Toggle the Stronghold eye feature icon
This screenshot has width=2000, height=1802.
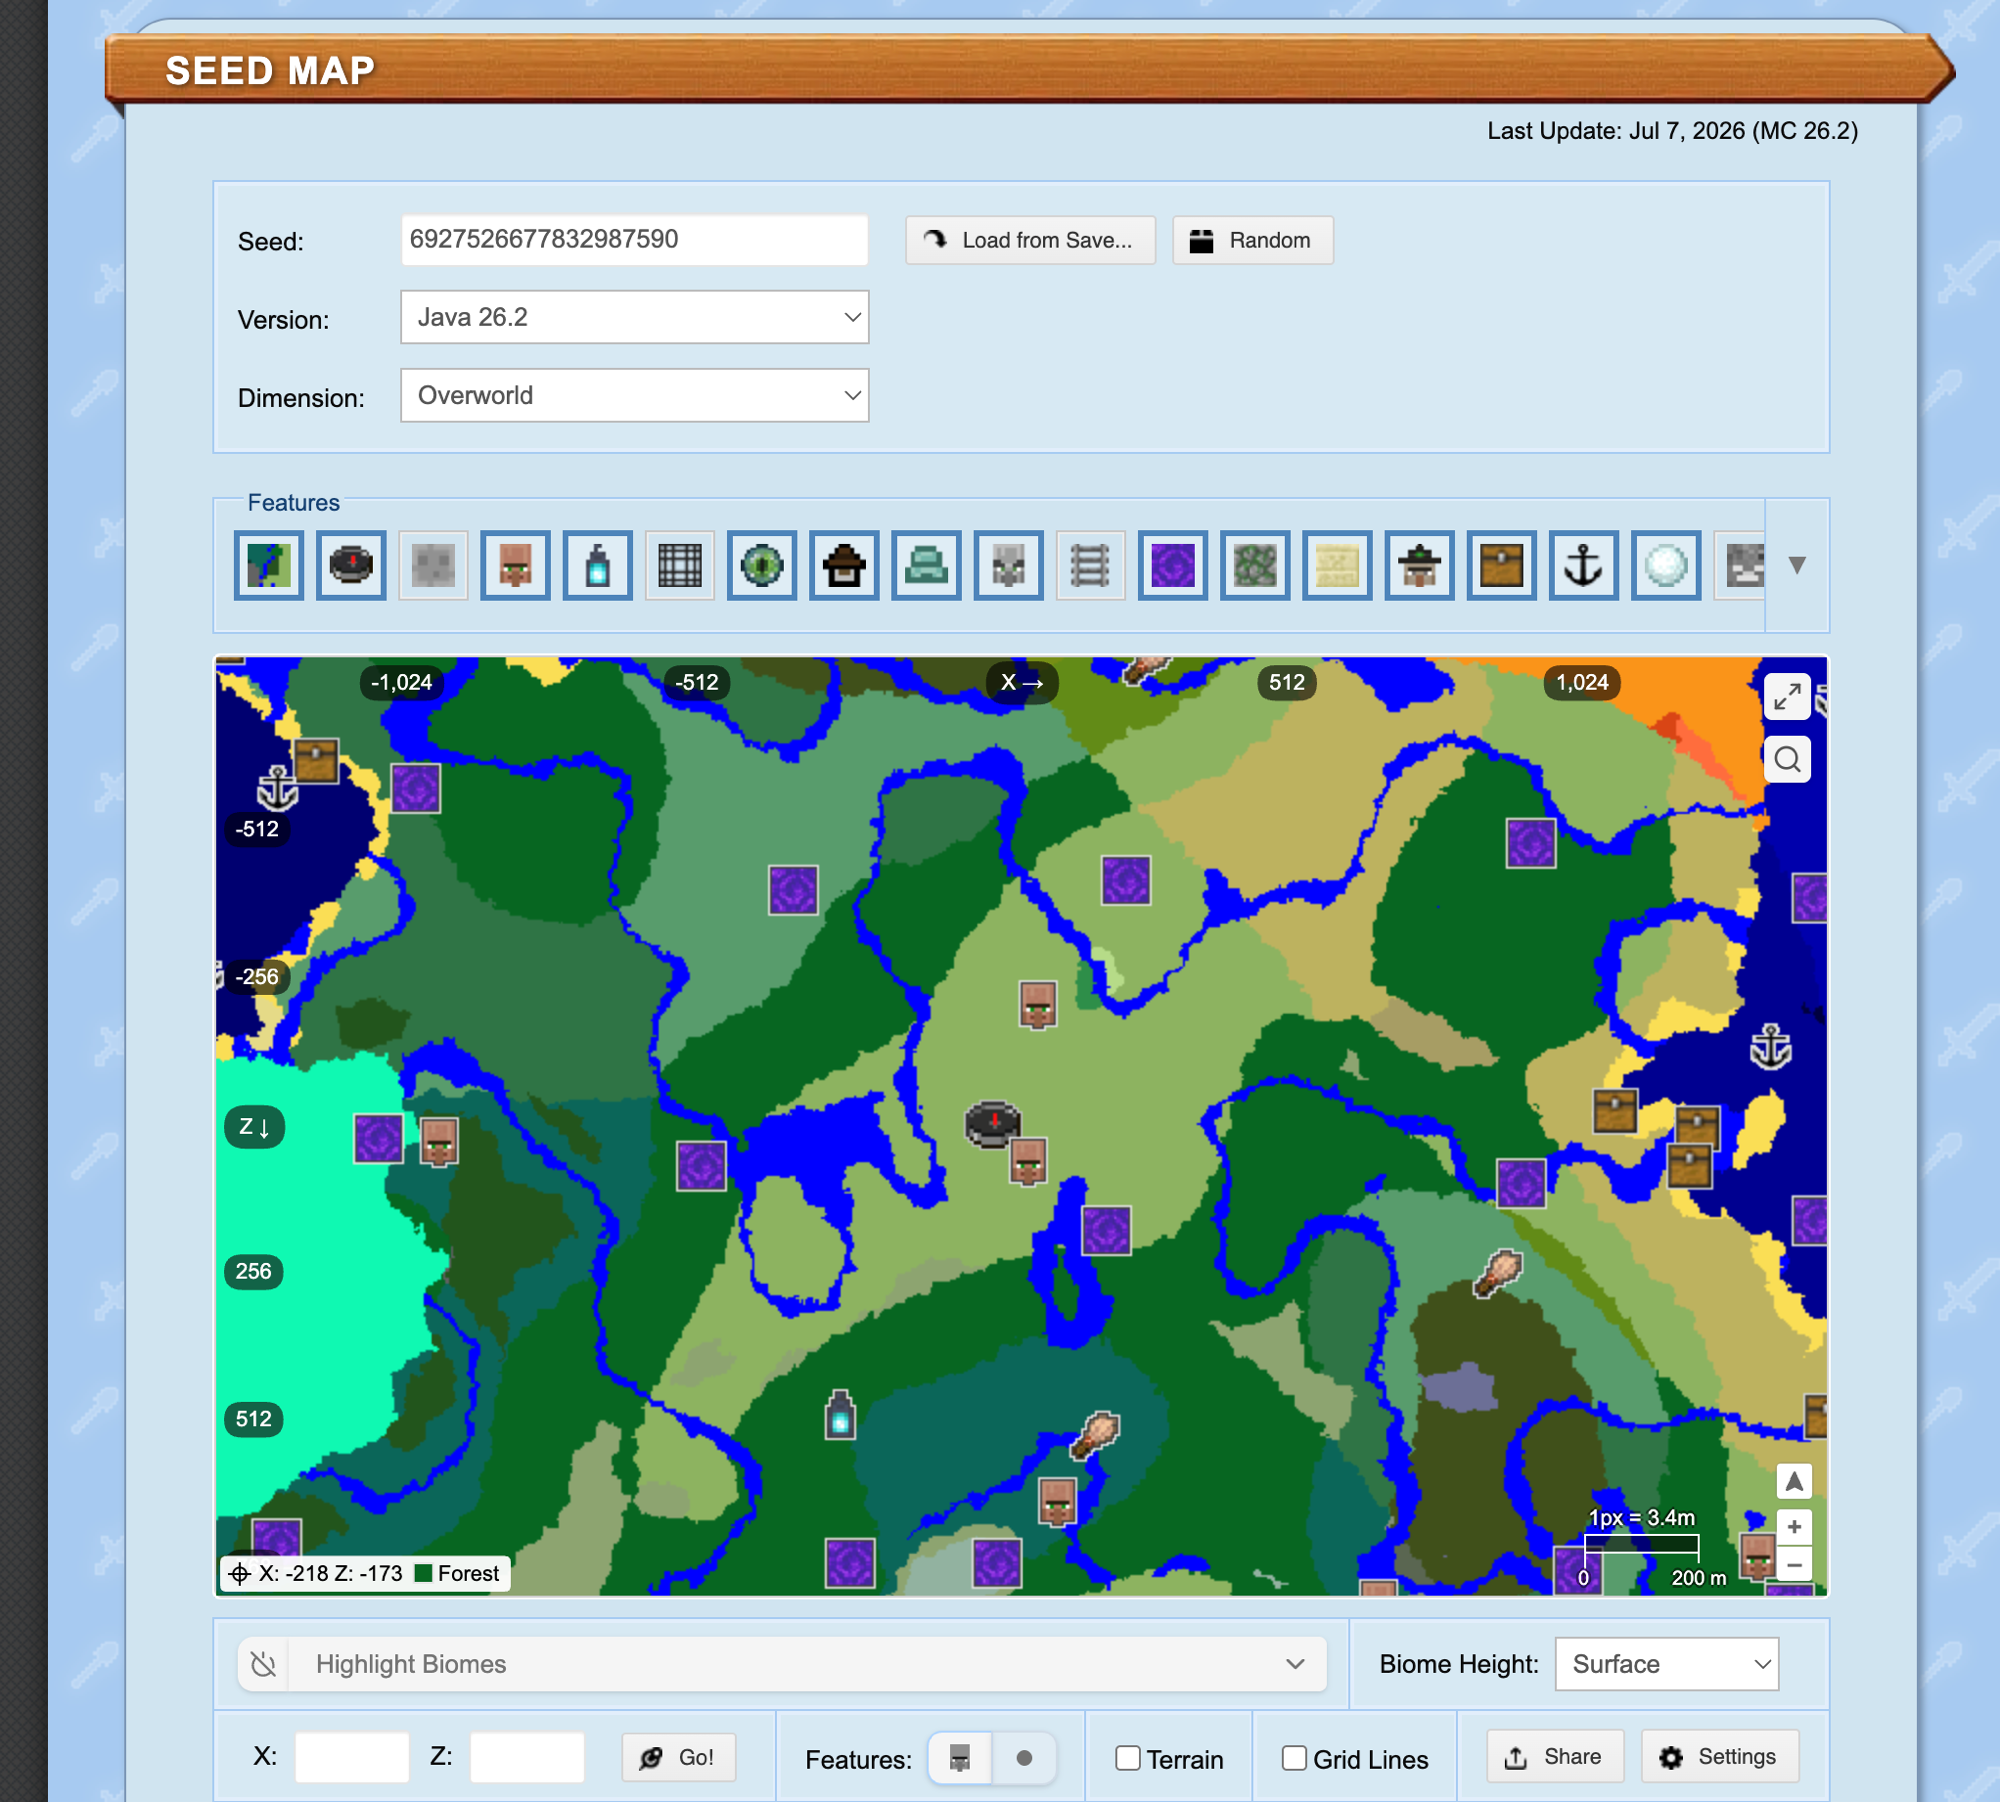[762, 565]
